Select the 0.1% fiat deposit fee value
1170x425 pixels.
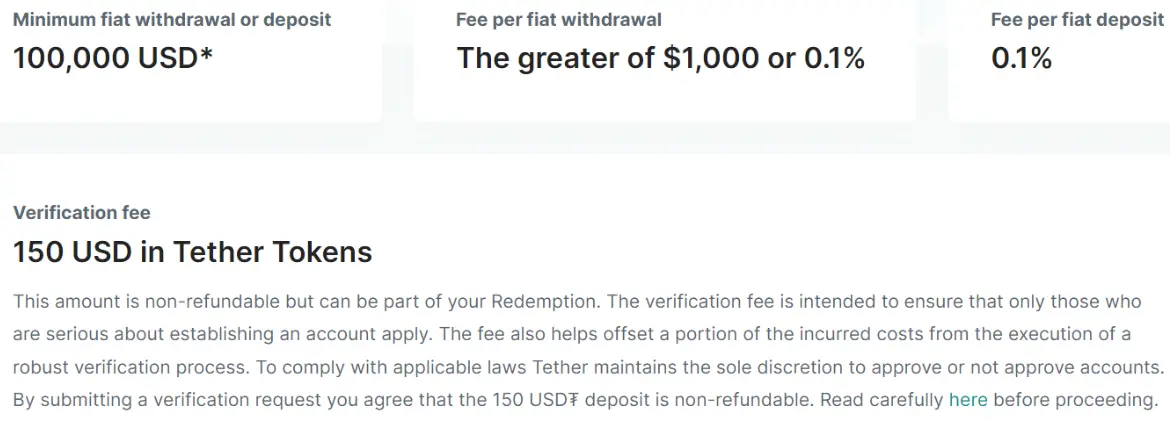pos(1021,58)
